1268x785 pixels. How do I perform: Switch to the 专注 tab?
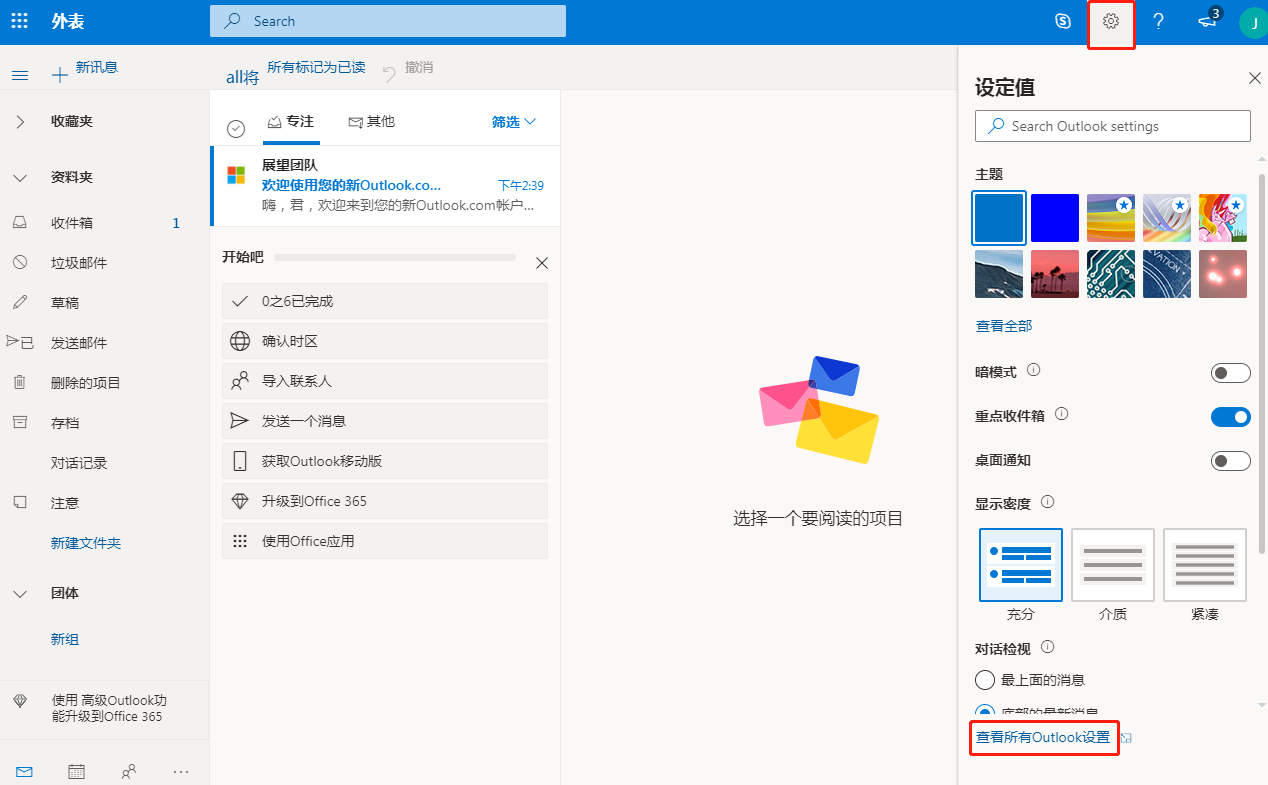pyautogui.click(x=290, y=121)
